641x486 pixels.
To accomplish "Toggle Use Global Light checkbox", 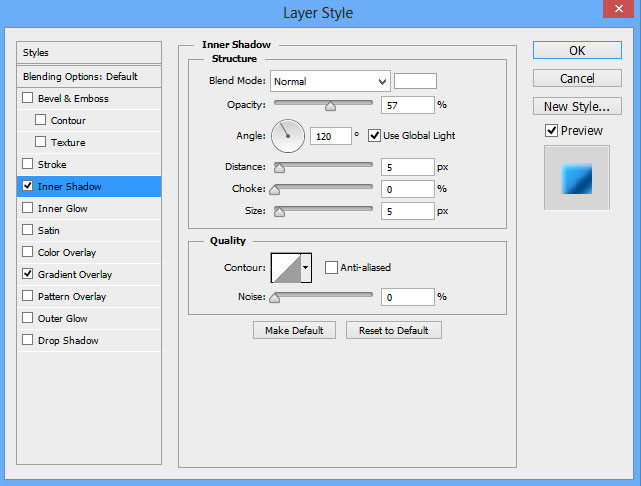I will [375, 135].
